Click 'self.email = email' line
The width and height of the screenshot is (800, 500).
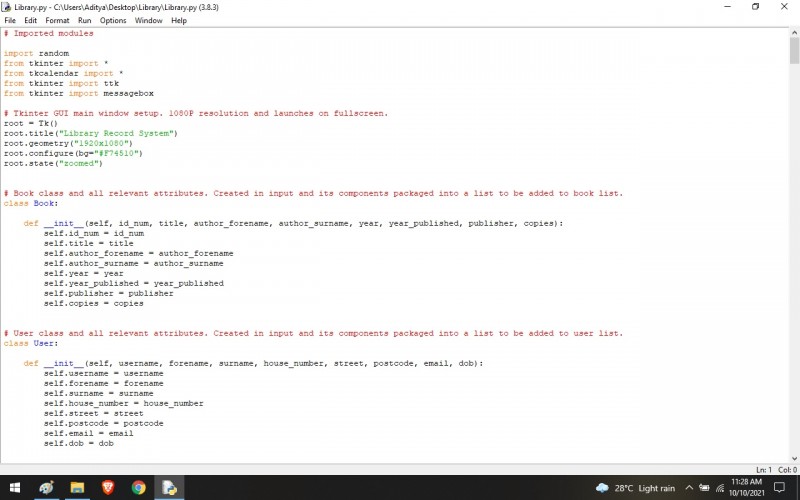pyautogui.click(x=89, y=433)
